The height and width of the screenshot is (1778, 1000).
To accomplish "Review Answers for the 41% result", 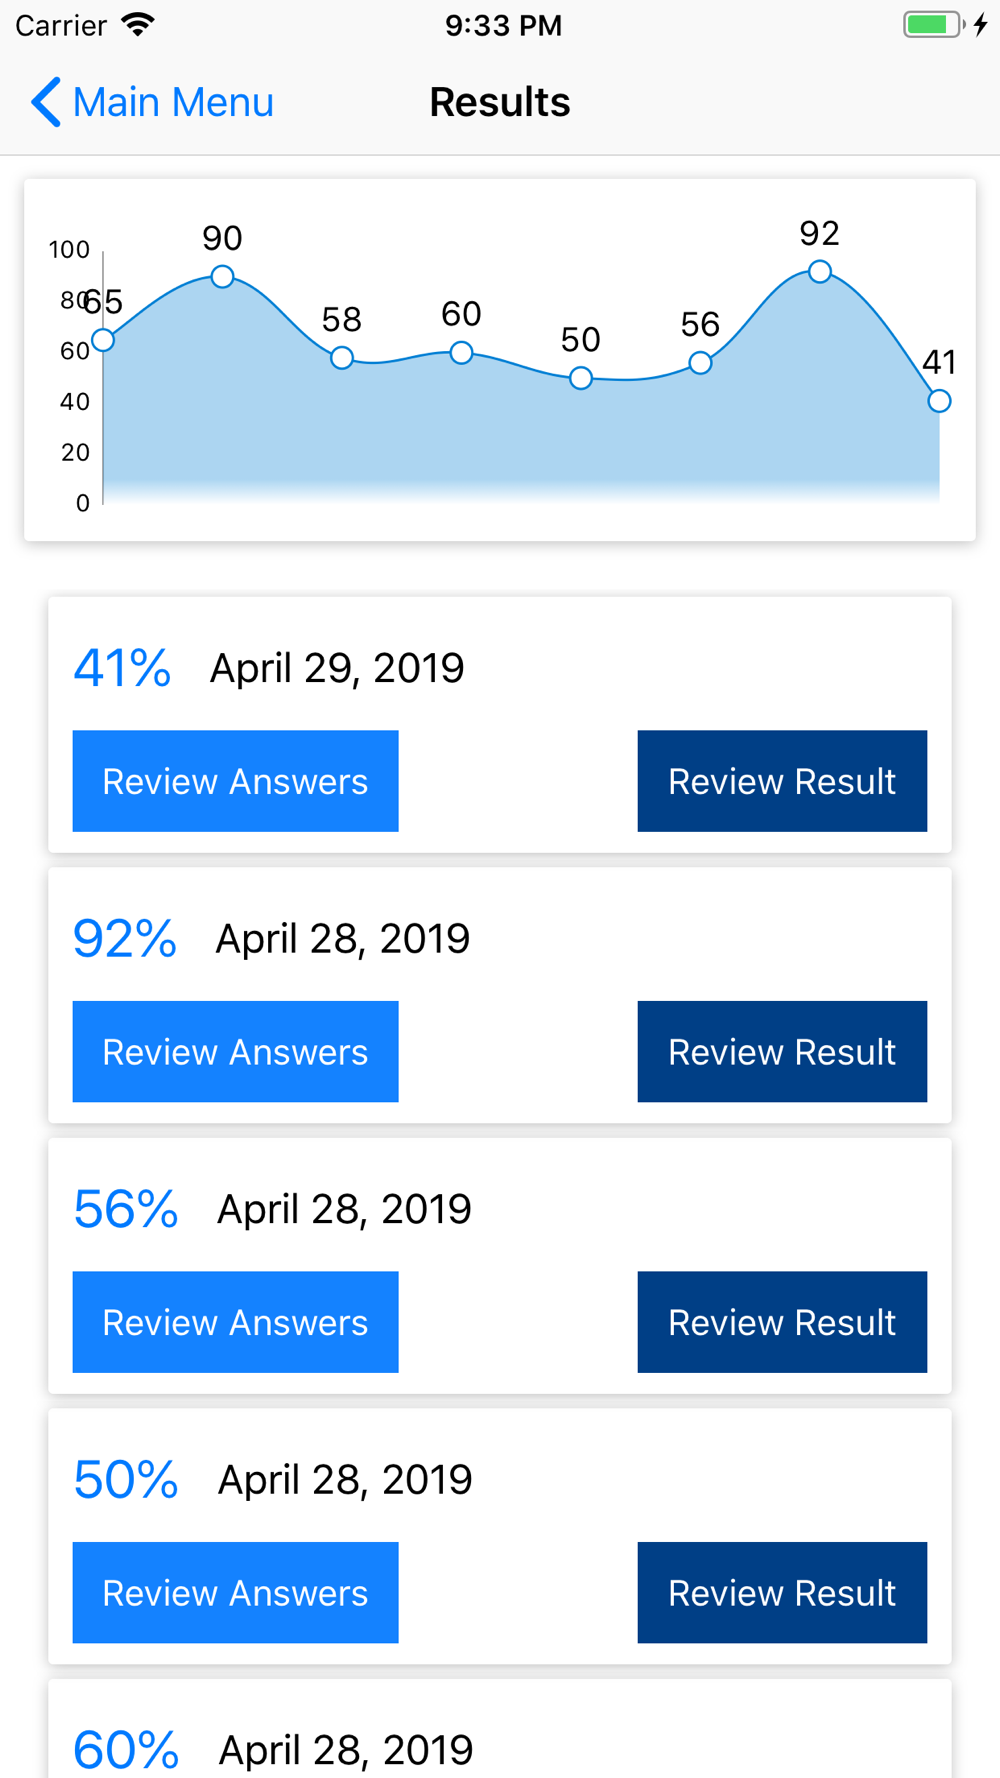I will click(x=235, y=781).
